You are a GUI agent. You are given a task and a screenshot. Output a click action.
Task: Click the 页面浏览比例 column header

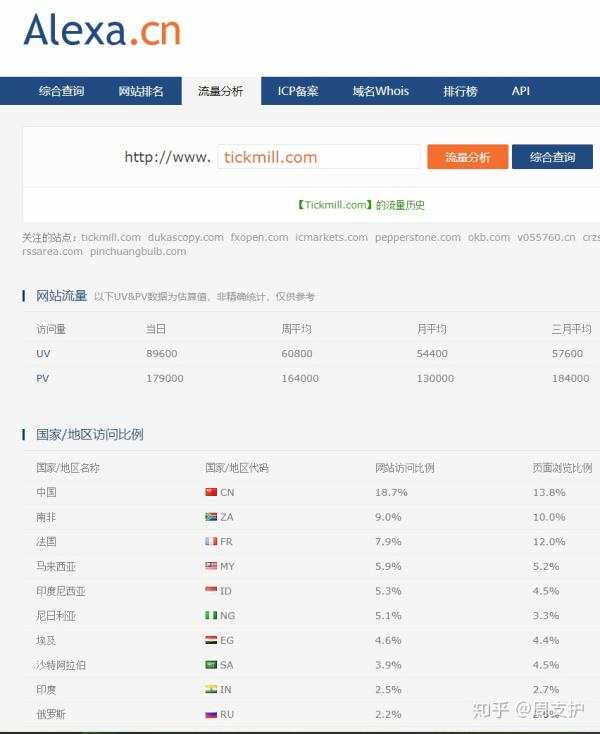(x=563, y=468)
